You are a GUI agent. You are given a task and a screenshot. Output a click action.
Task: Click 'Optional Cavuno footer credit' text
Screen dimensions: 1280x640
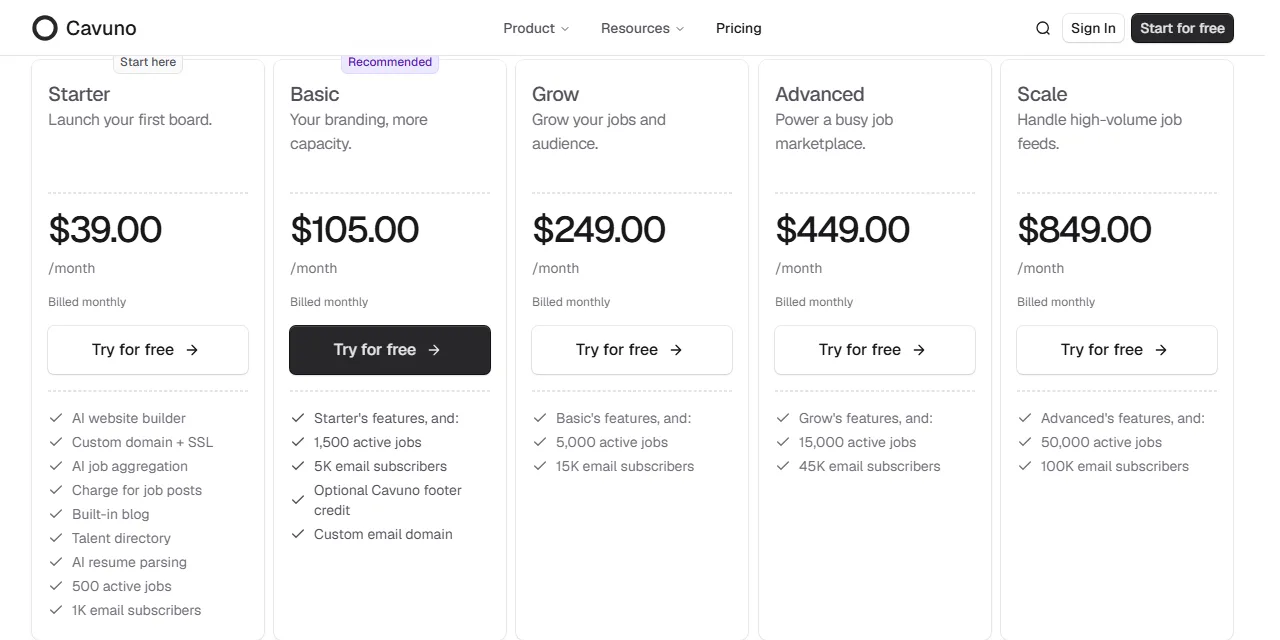[x=388, y=500]
